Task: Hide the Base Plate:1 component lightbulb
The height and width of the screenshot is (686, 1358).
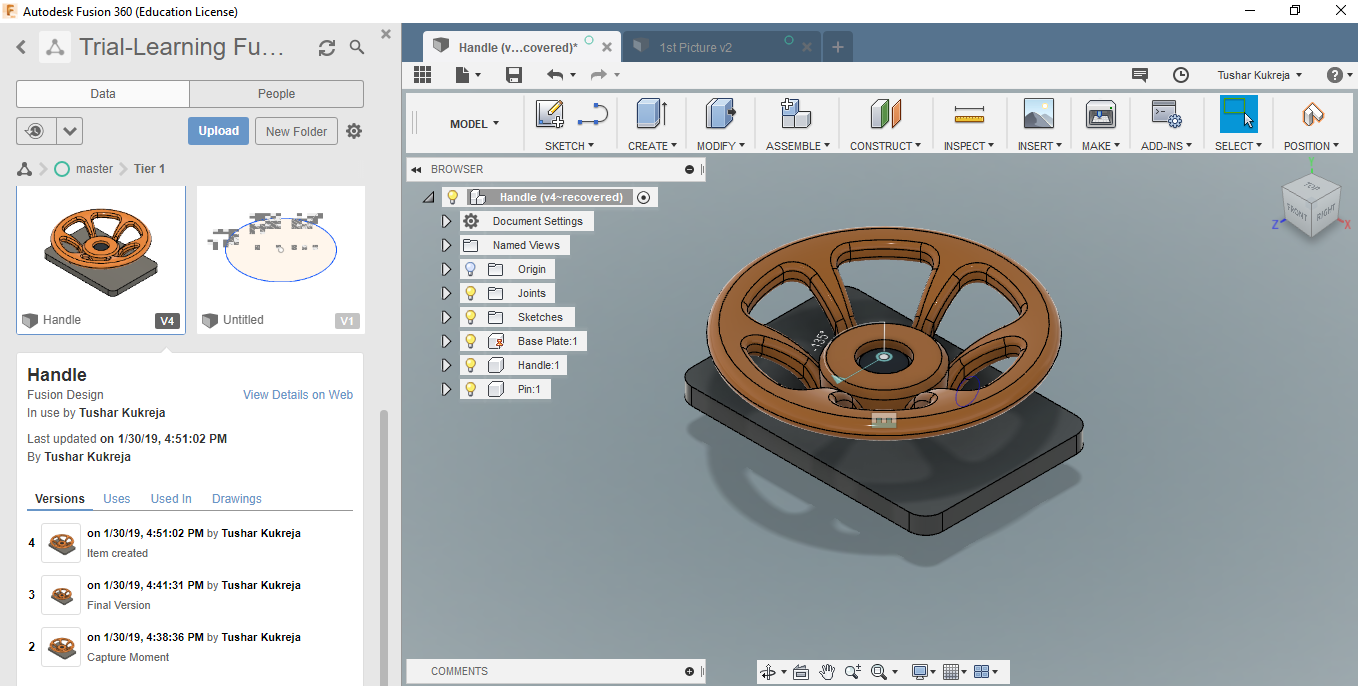Action: [x=470, y=341]
